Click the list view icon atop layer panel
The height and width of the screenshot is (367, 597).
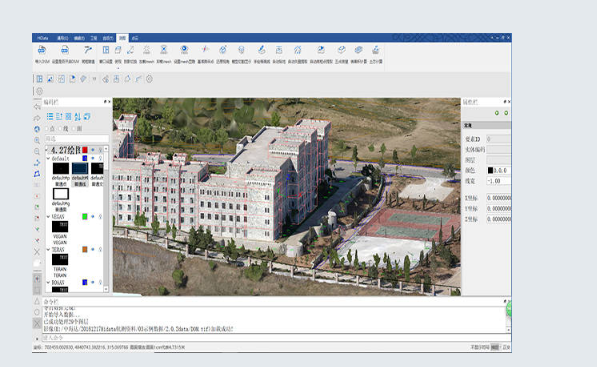coord(50,116)
